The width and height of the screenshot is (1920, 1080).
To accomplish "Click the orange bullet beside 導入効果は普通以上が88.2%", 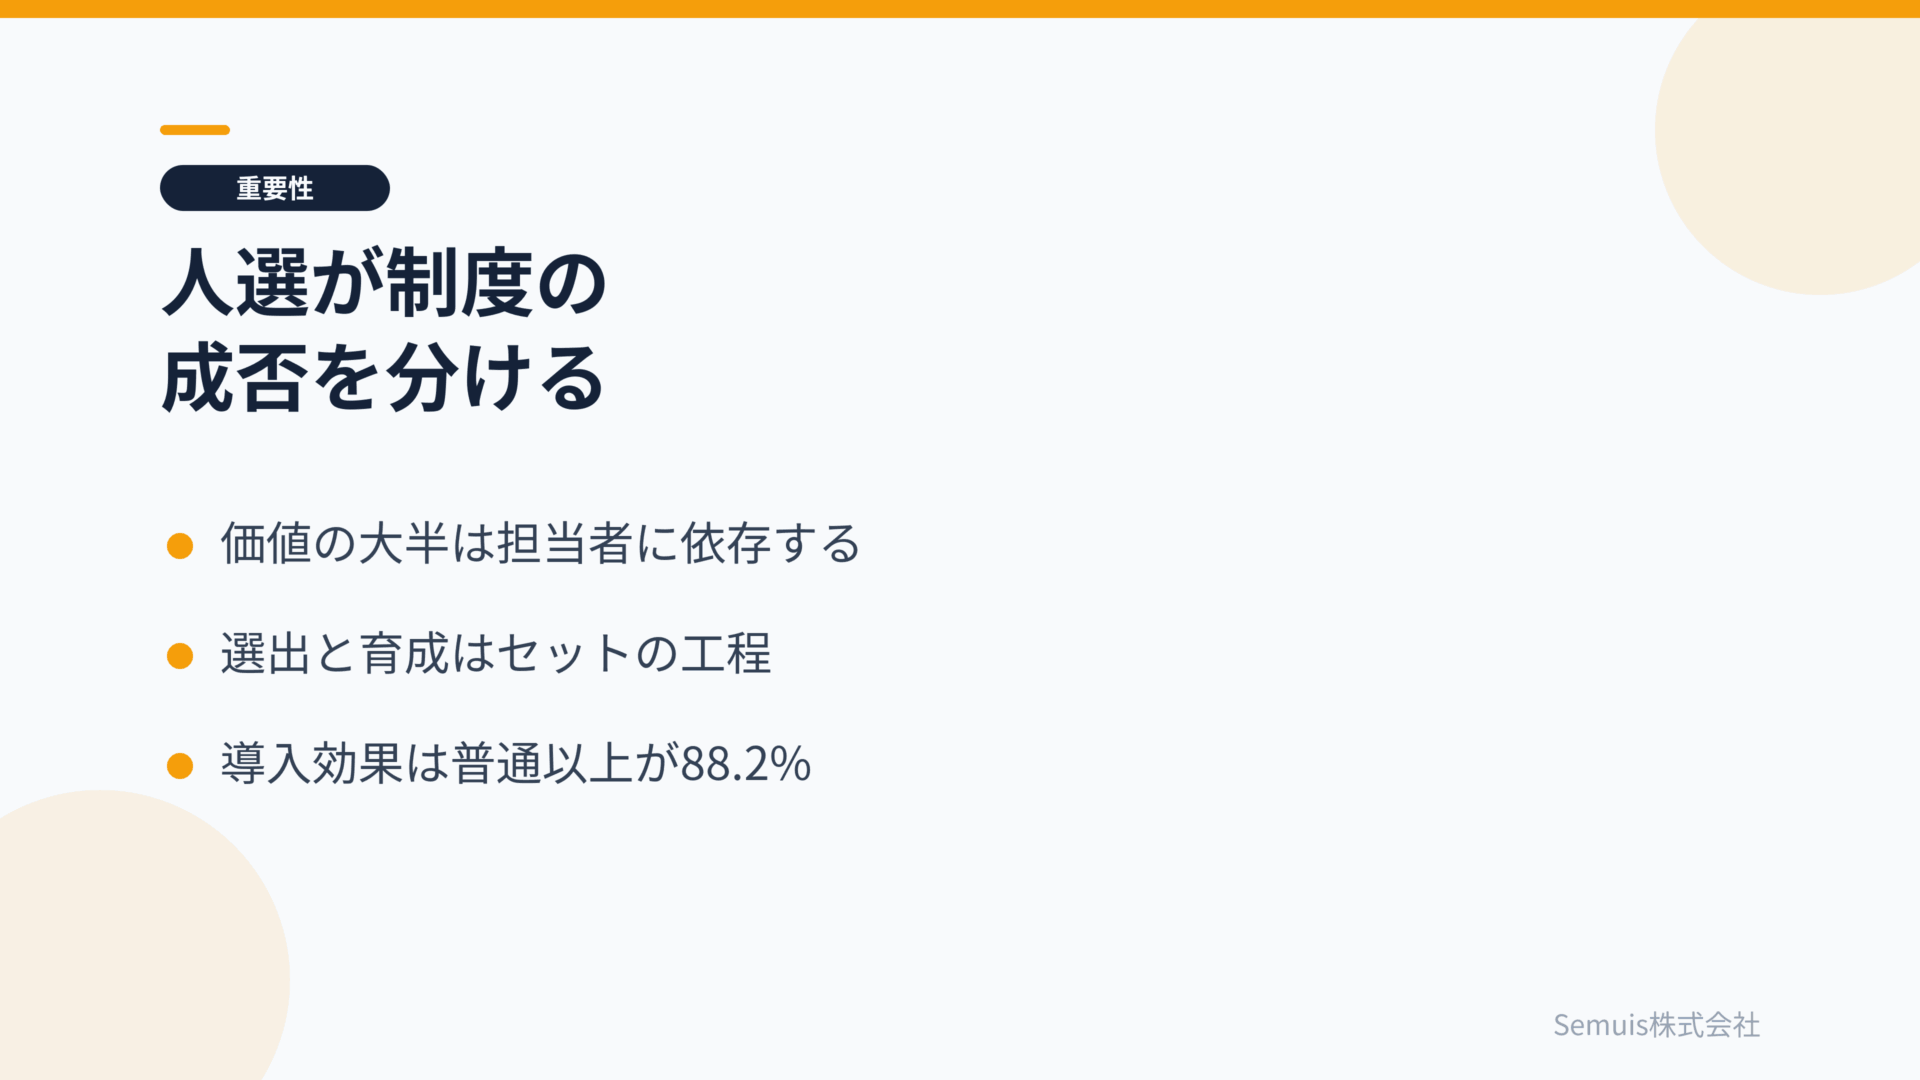I will (x=180, y=766).
